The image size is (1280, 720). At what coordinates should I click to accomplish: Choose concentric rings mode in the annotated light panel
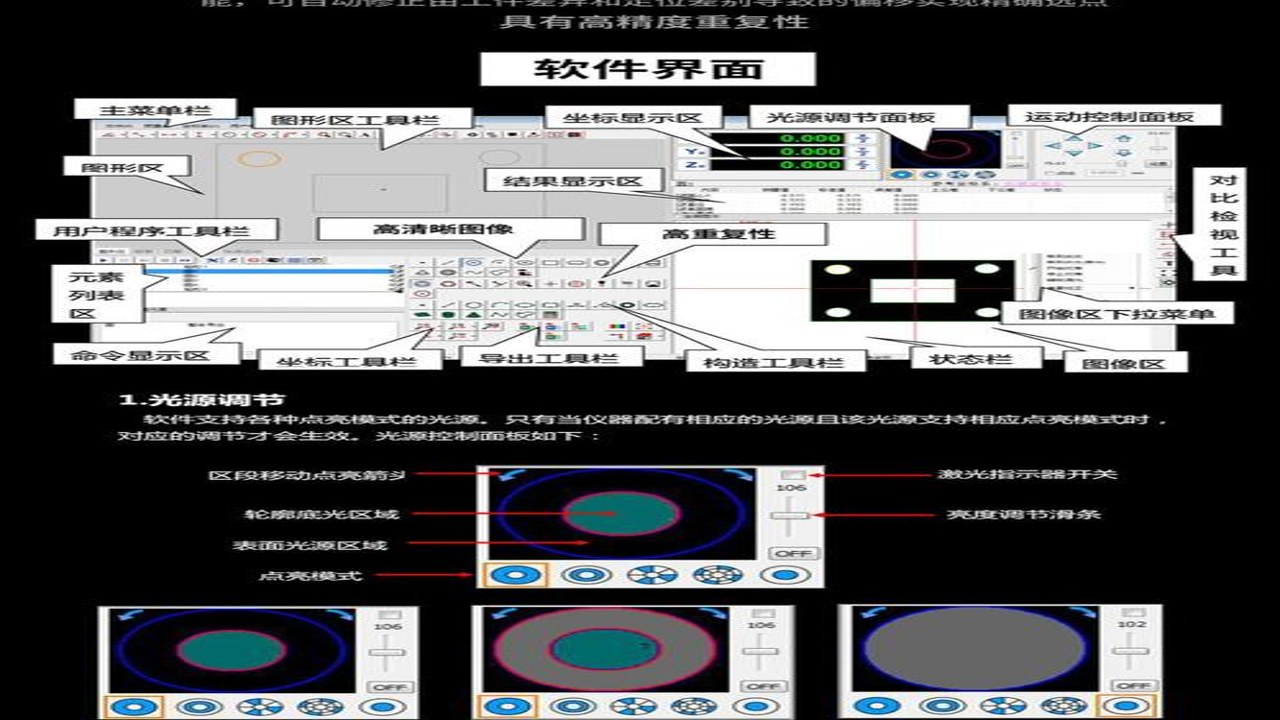(586, 575)
